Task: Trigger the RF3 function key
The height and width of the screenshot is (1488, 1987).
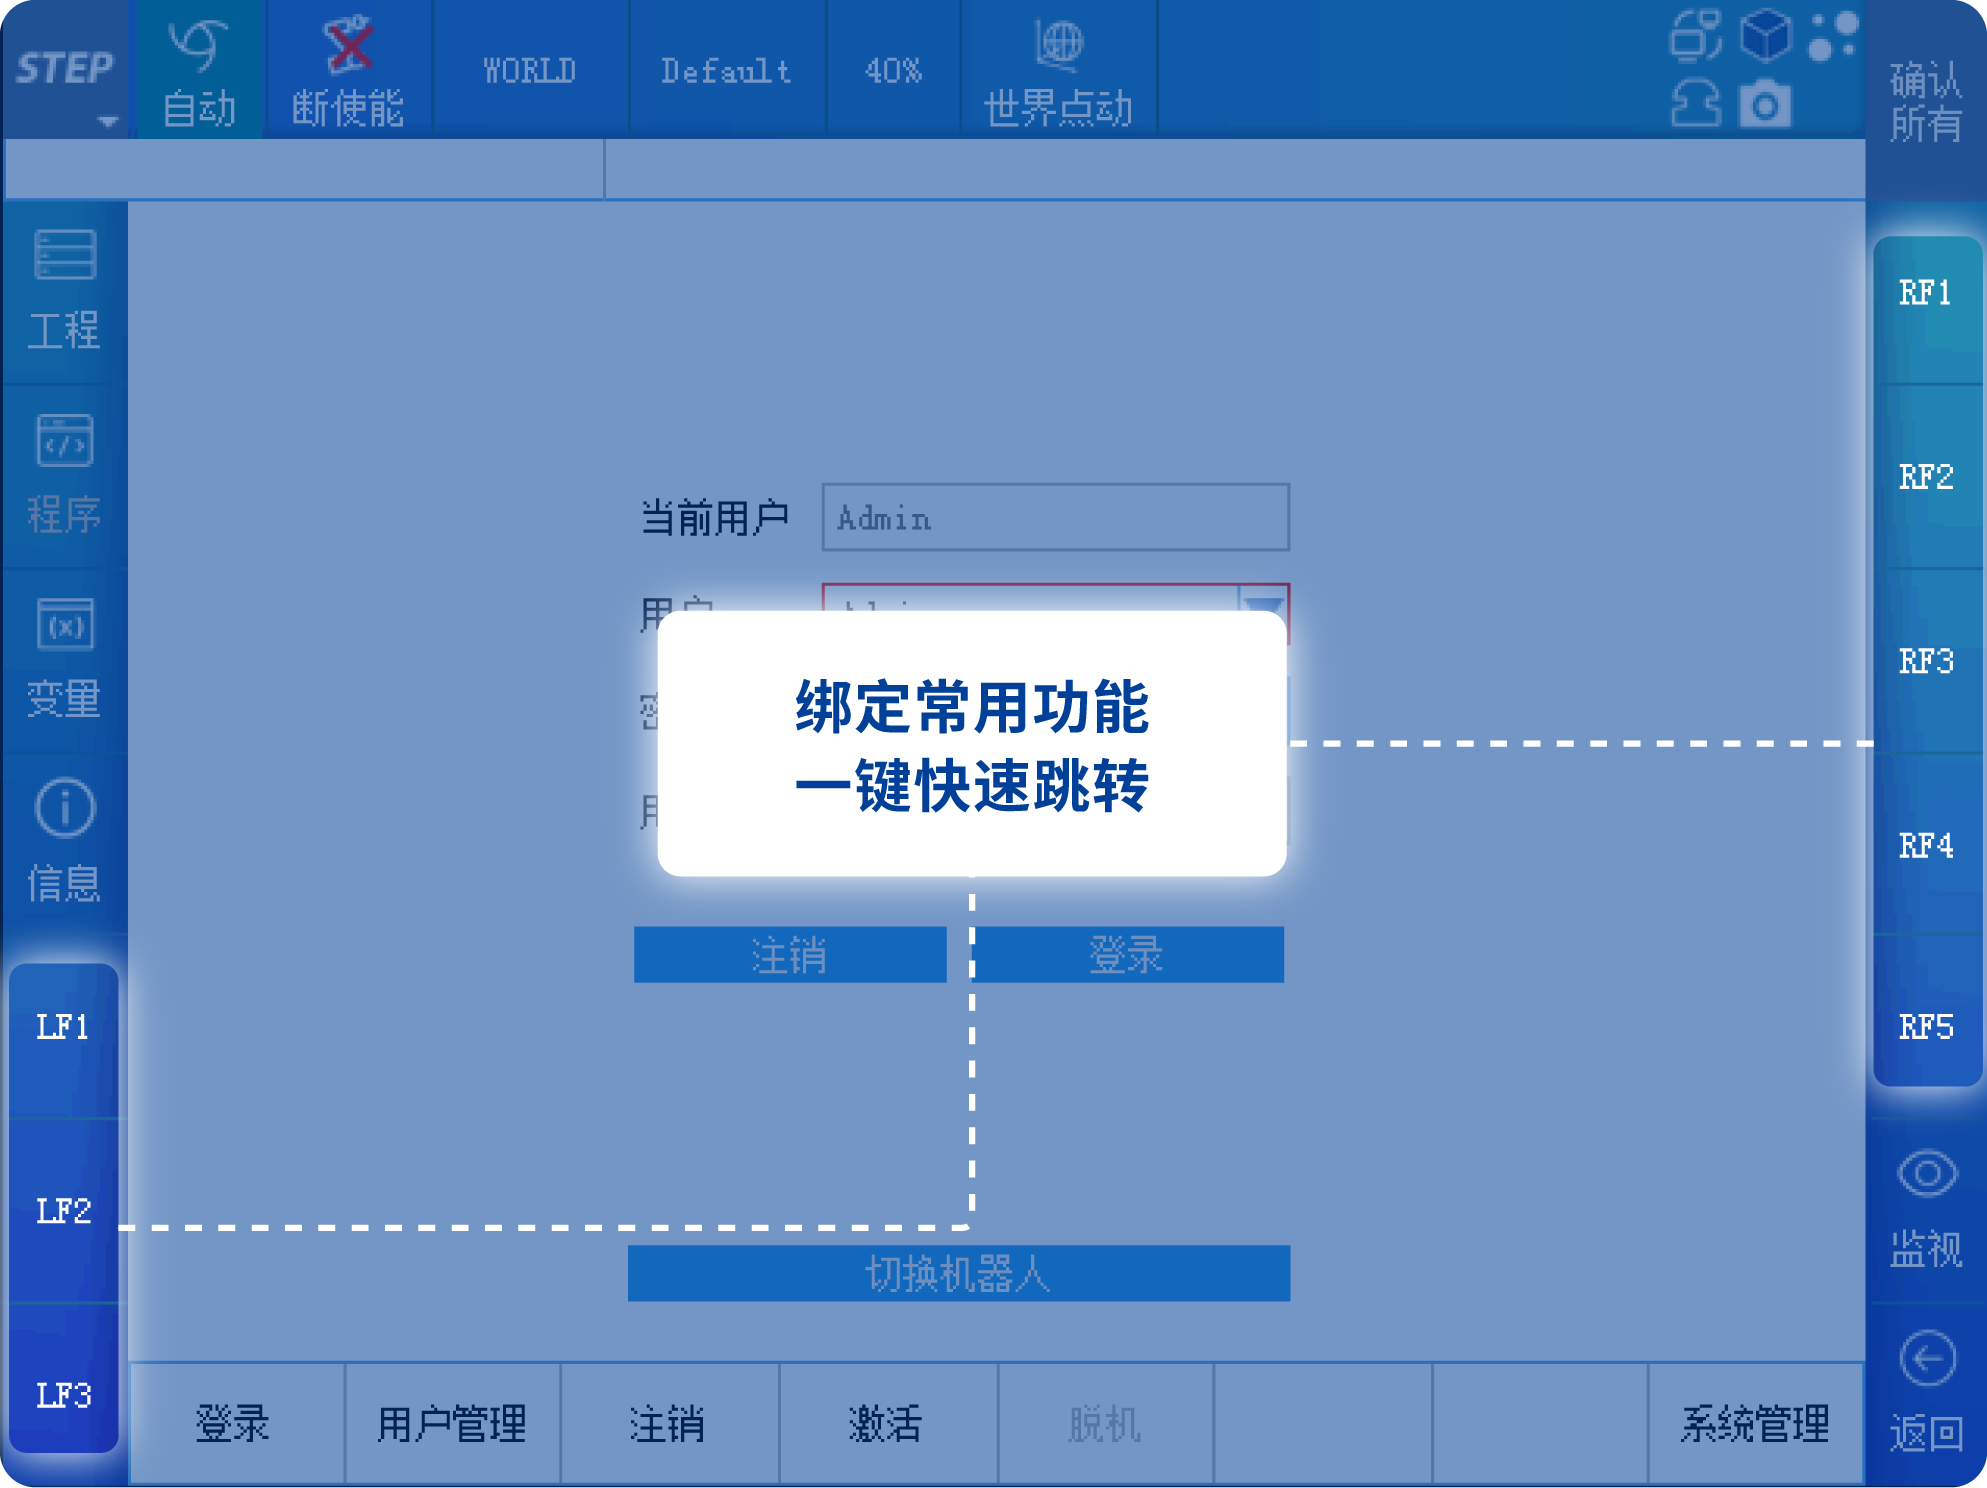Action: (1926, 661)
